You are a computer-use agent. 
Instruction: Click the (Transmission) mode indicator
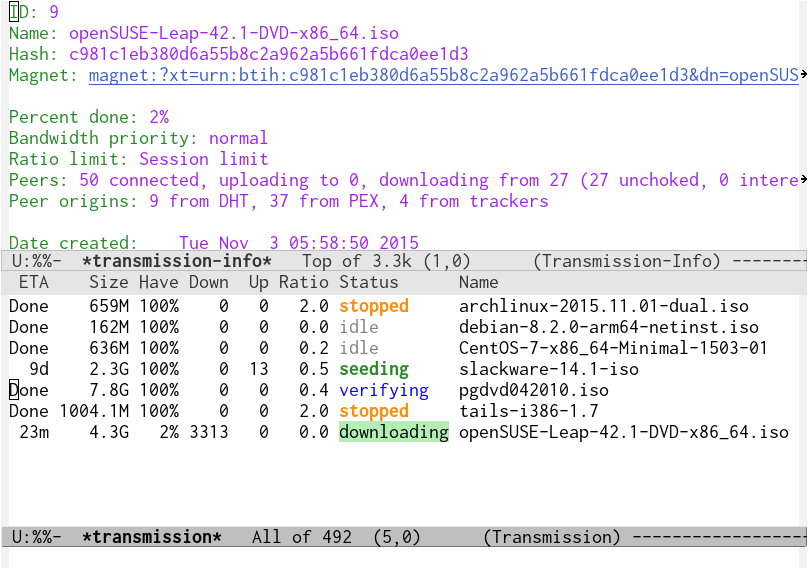[552, 538]
